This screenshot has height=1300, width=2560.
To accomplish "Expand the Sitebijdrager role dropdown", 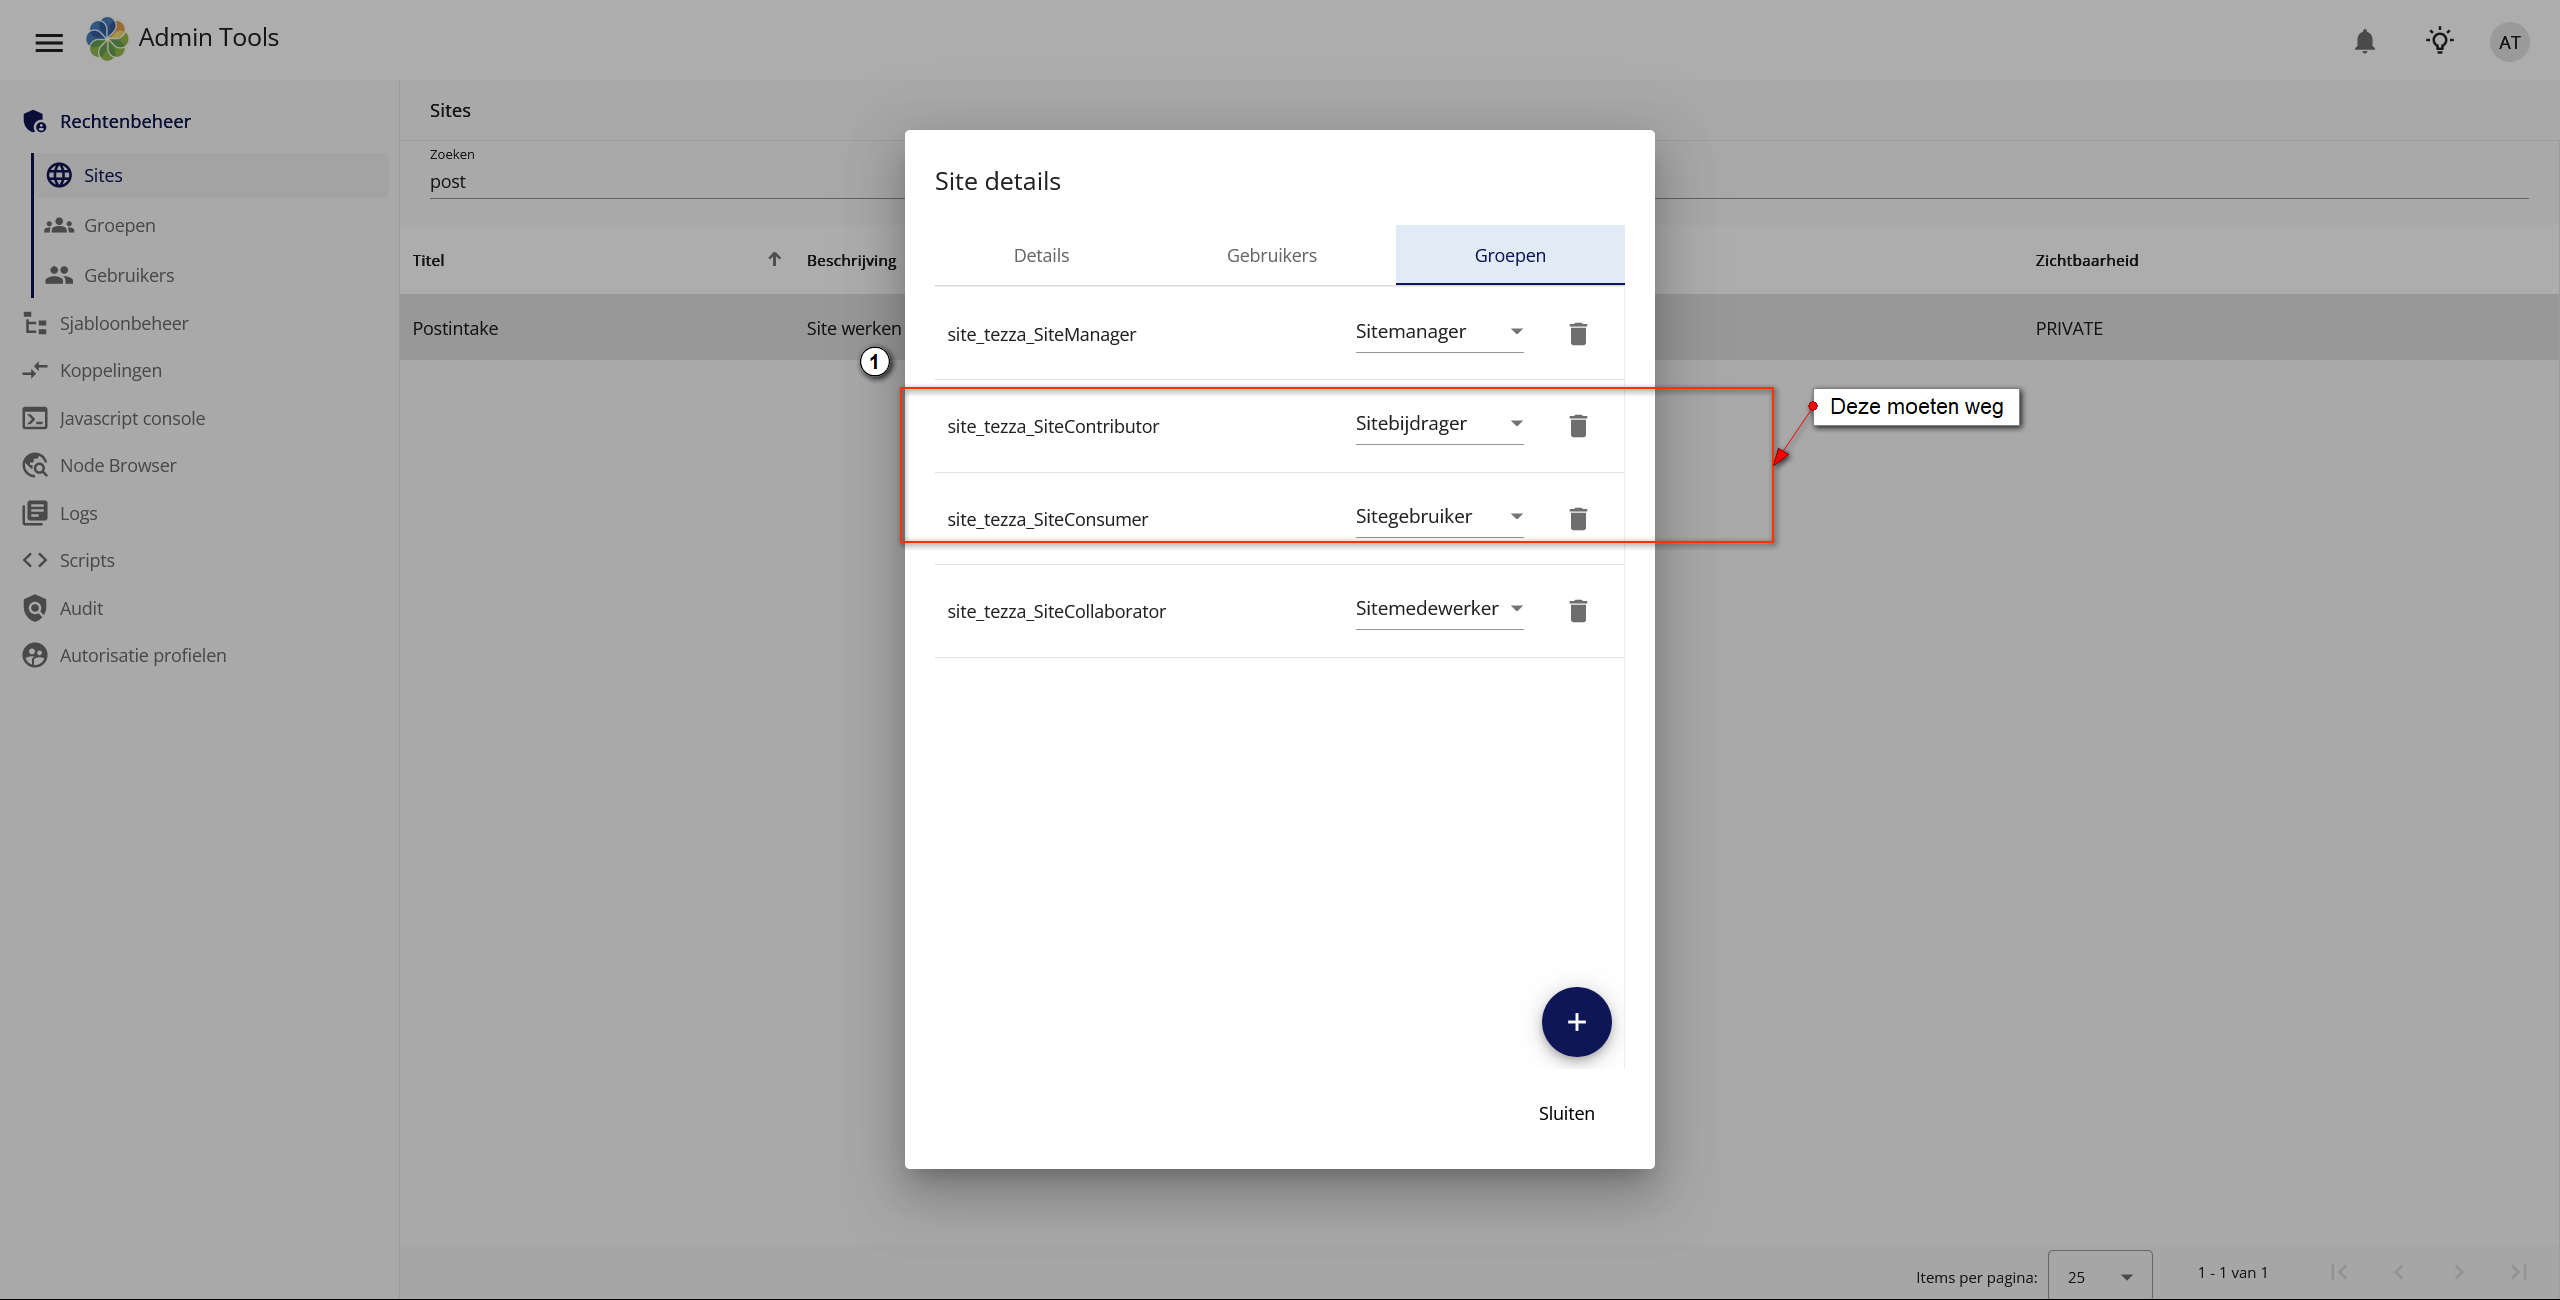I will [1438, 424].
